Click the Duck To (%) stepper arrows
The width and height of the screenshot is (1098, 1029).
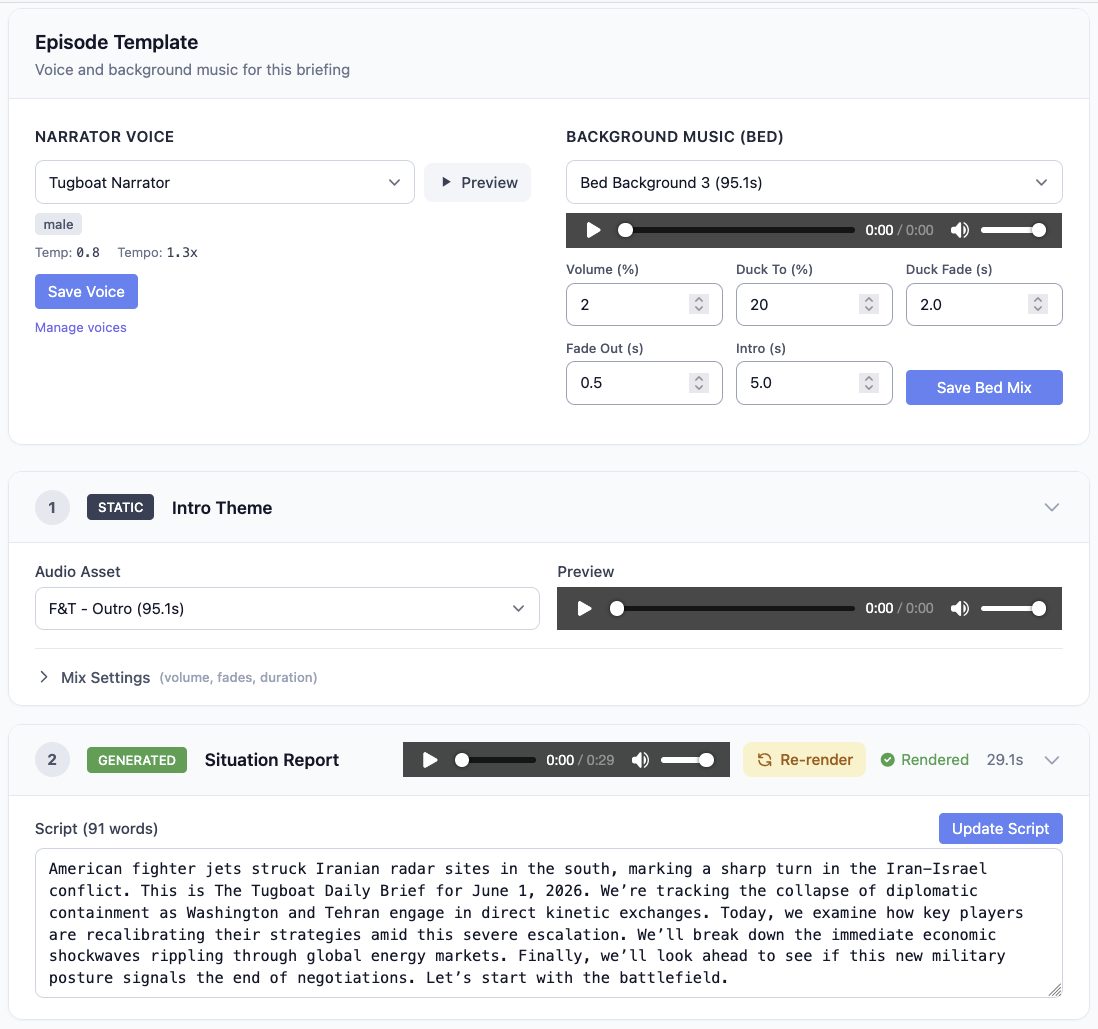pyautogui.click(x=869, y=304)
